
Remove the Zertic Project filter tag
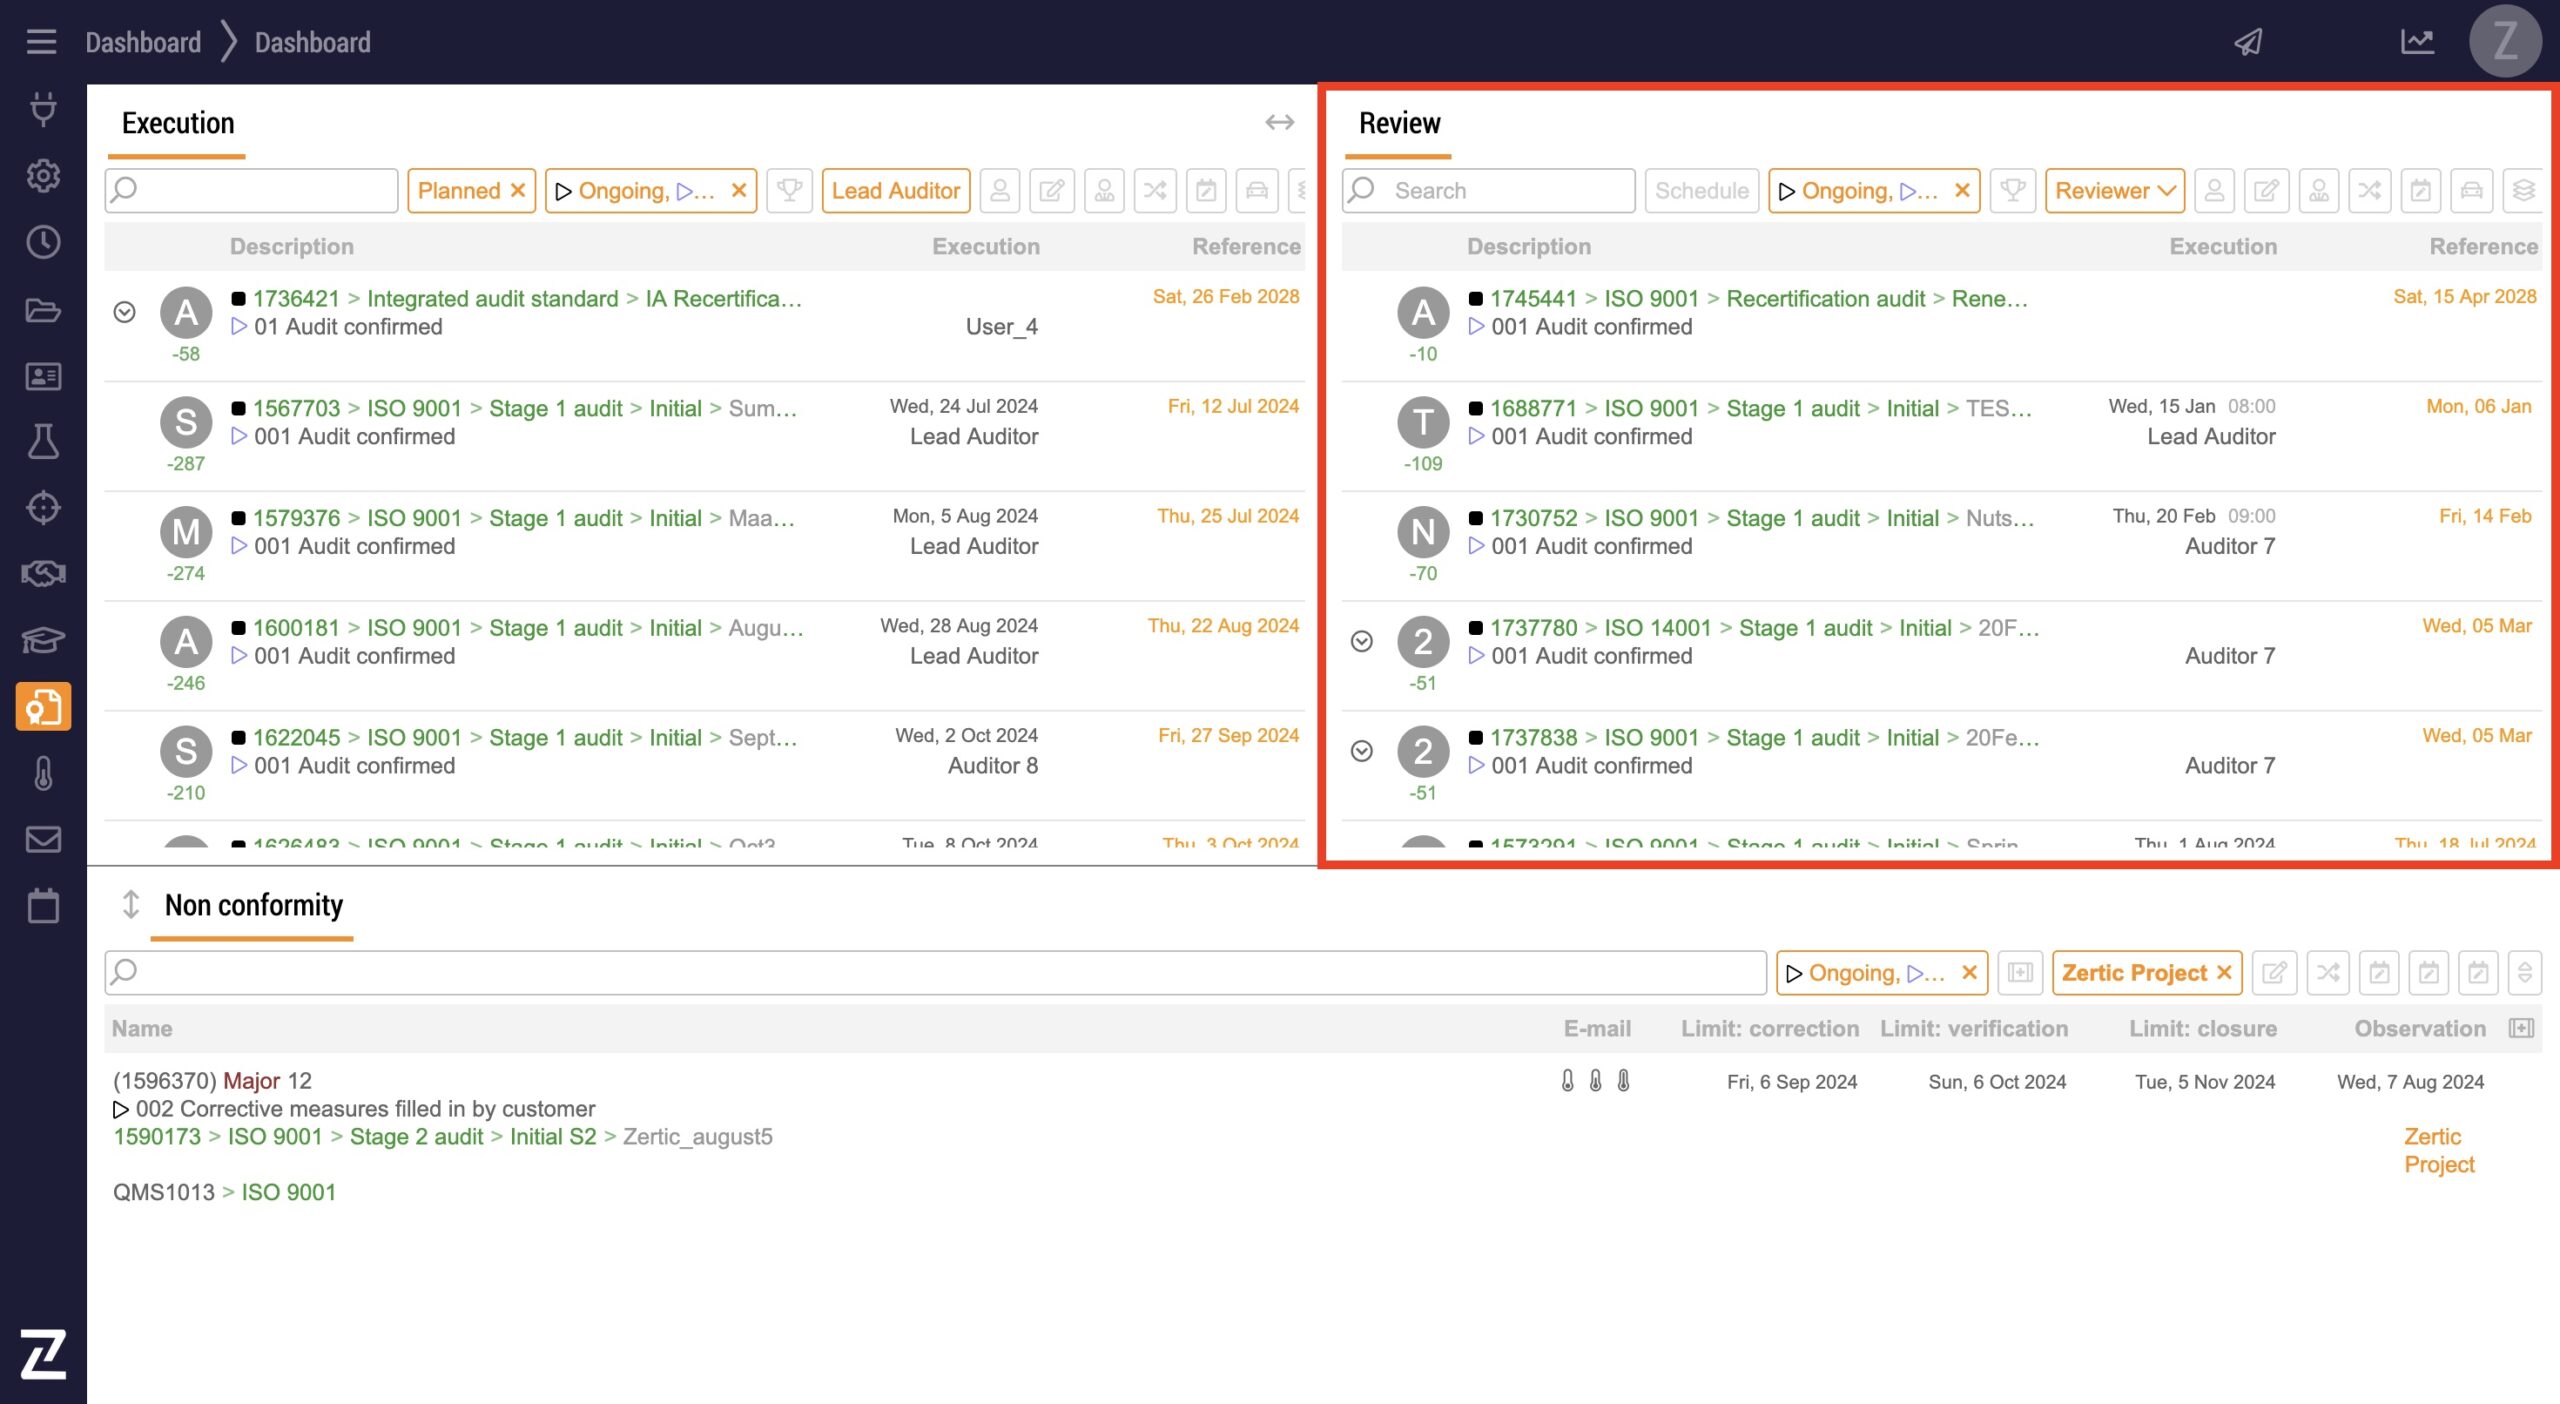point(2225,972)
